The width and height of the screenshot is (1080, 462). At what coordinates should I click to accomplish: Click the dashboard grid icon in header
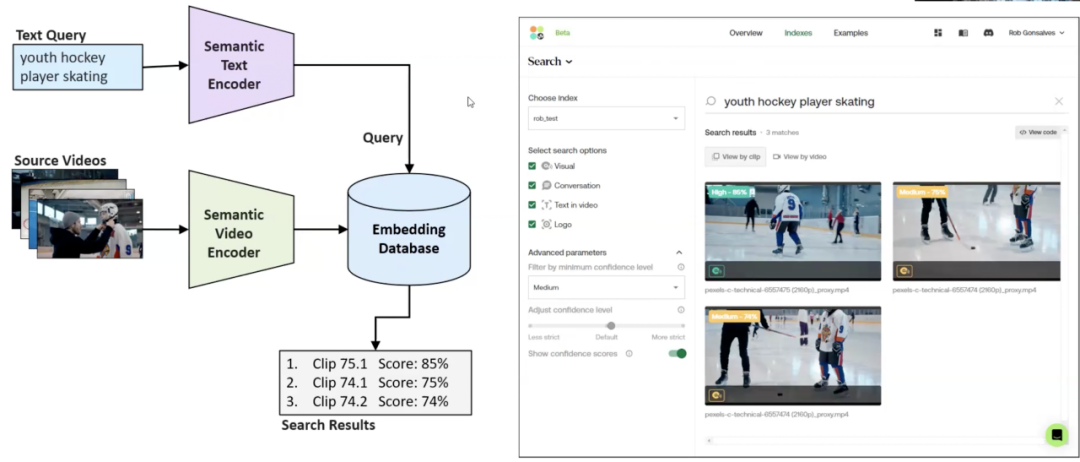938,33
